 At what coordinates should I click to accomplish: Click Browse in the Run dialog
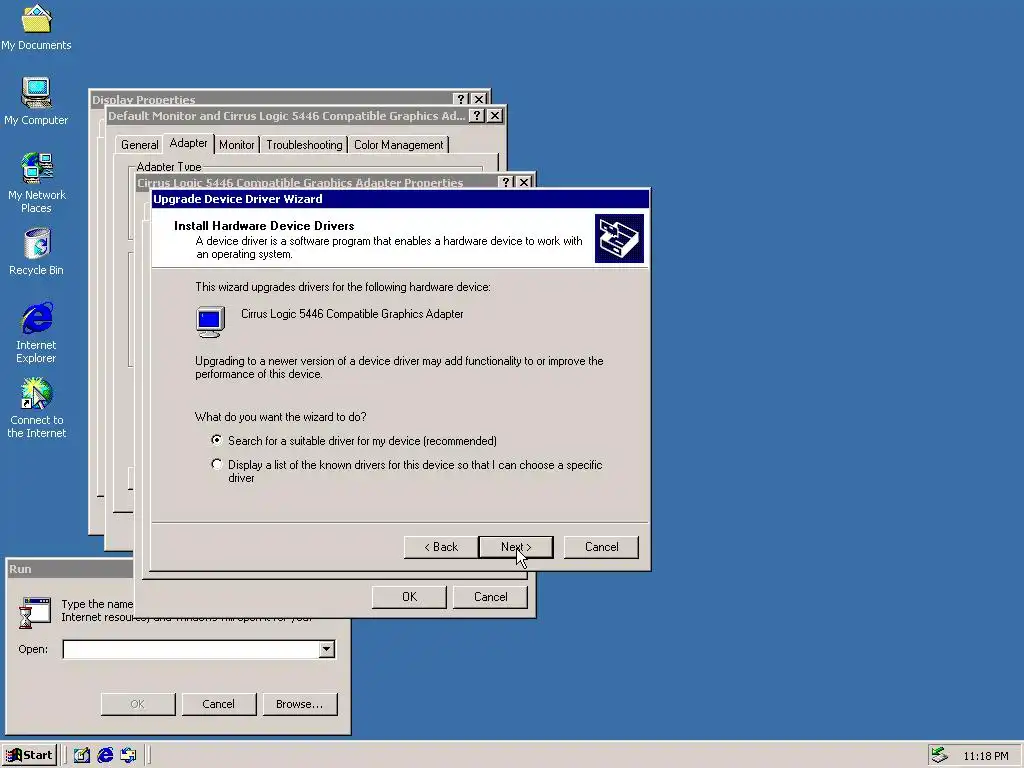[300, 704]
